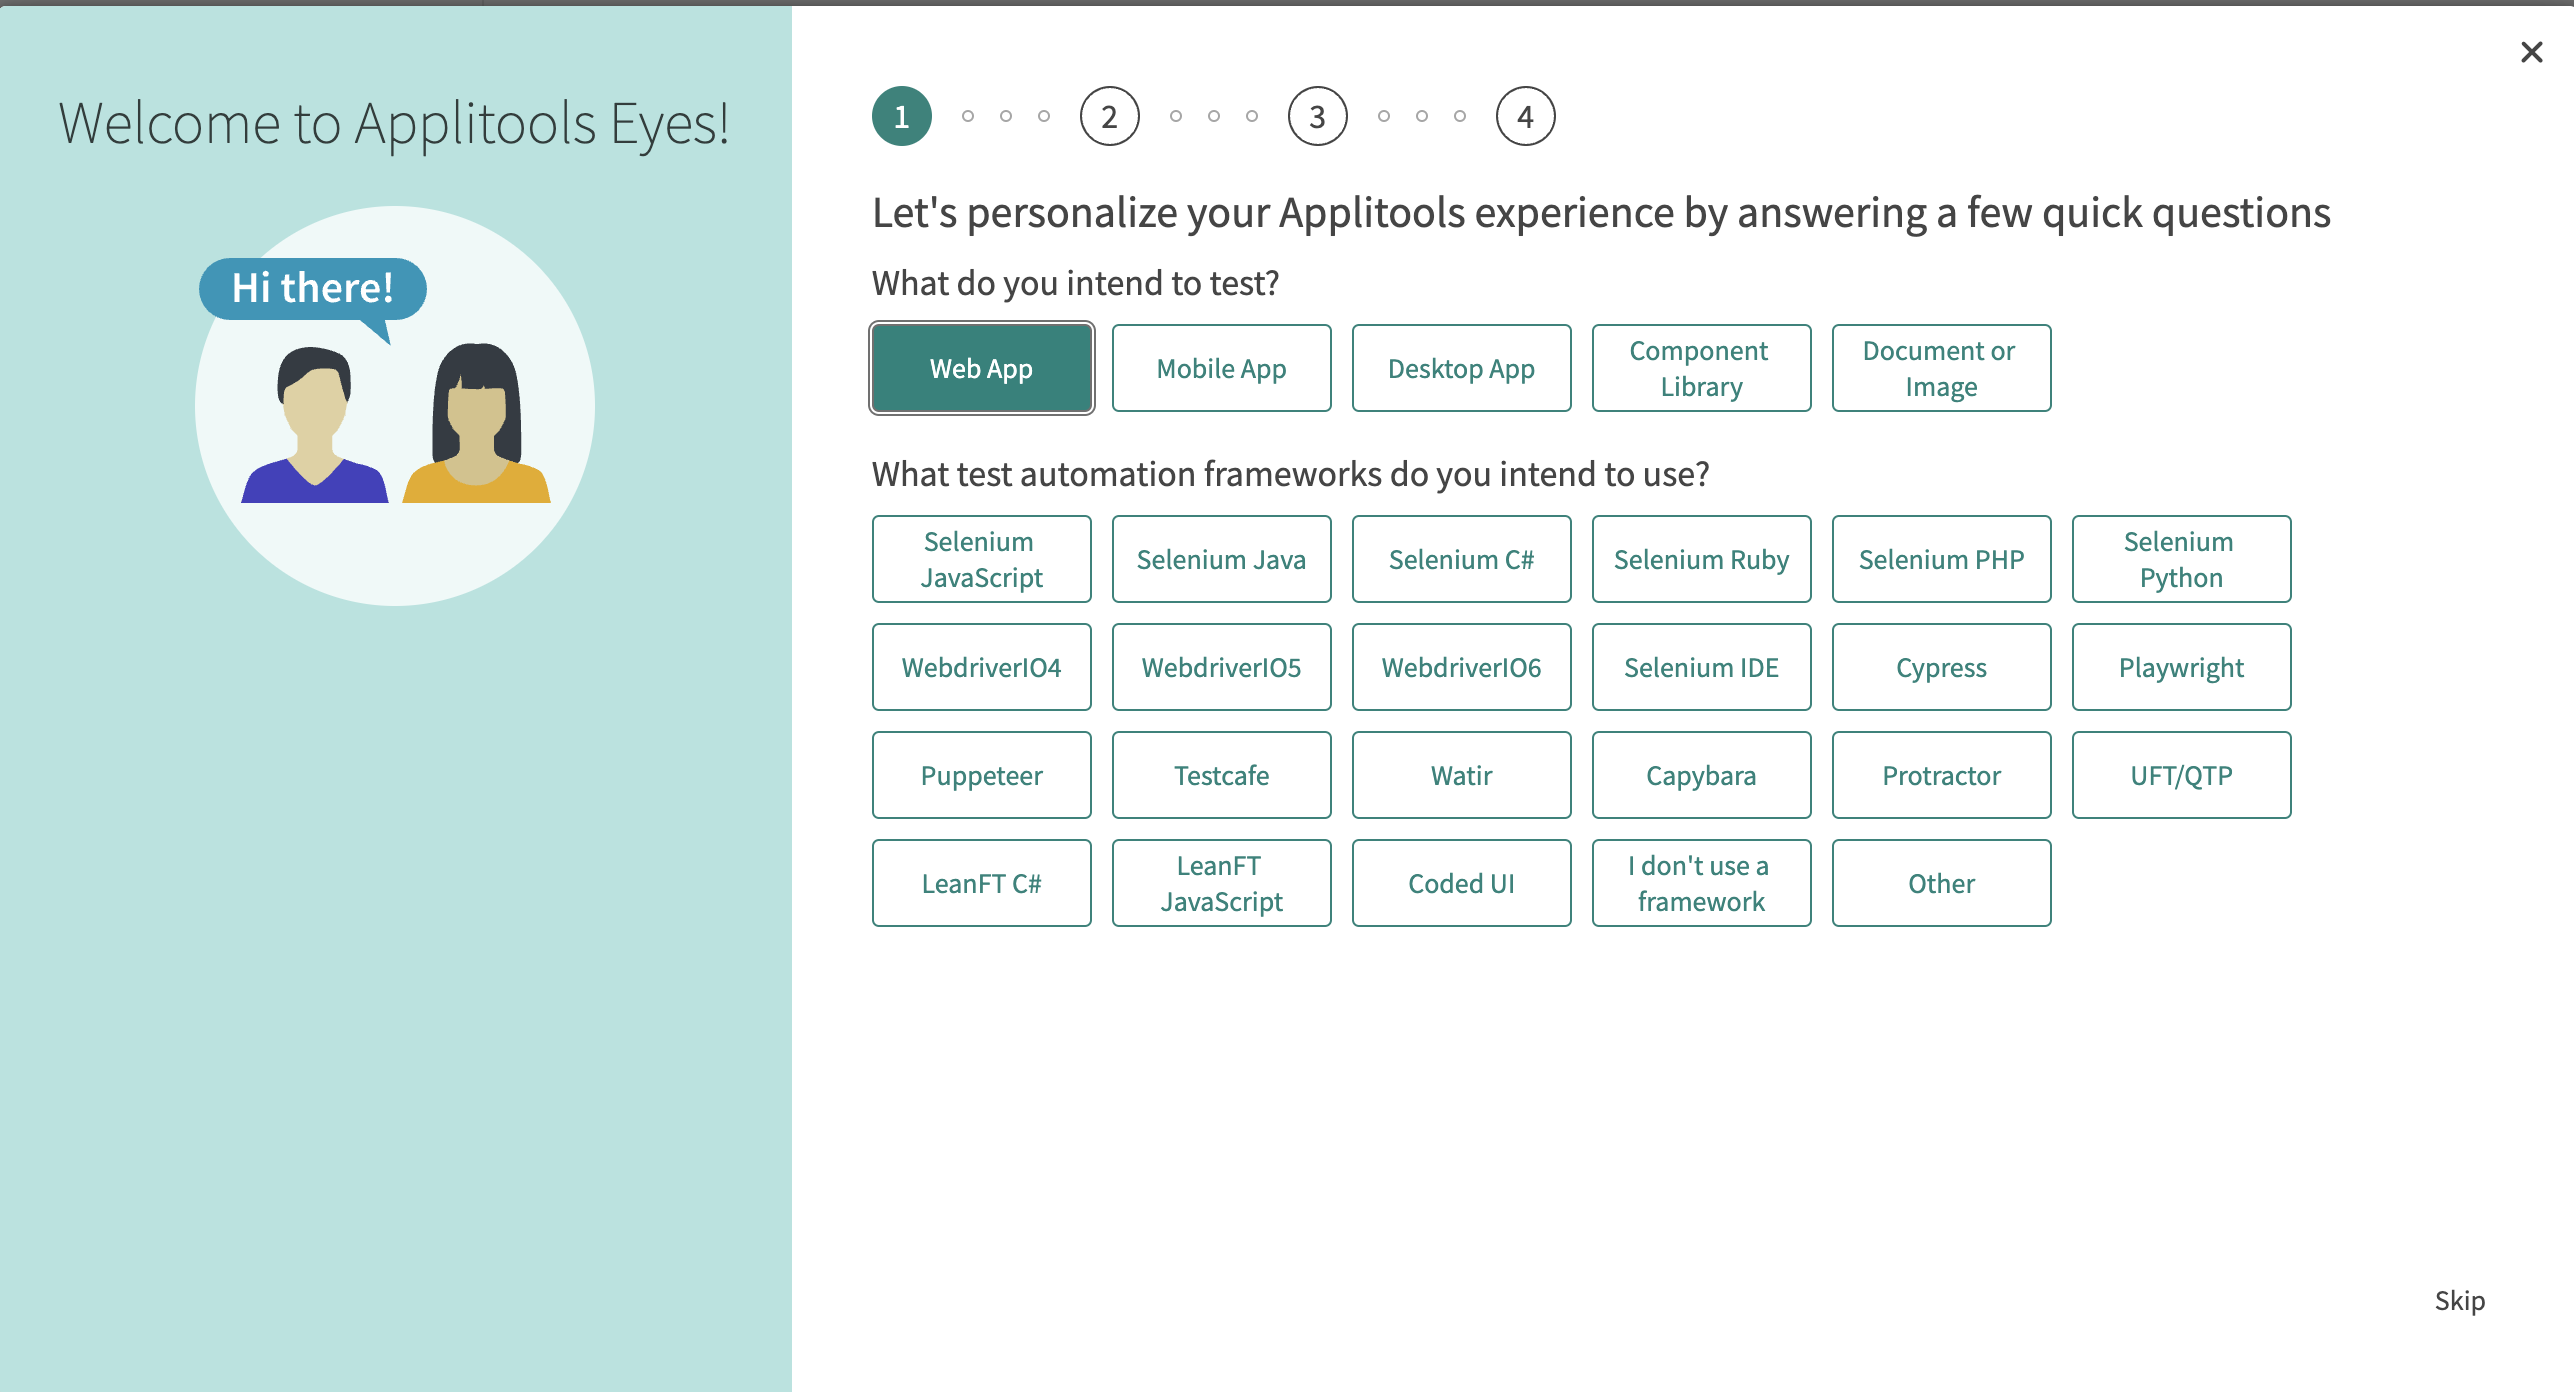This screenshot has width=2574, height=1392.
Task: Select the Puppeteer framework option
Action: click(979, 775)
